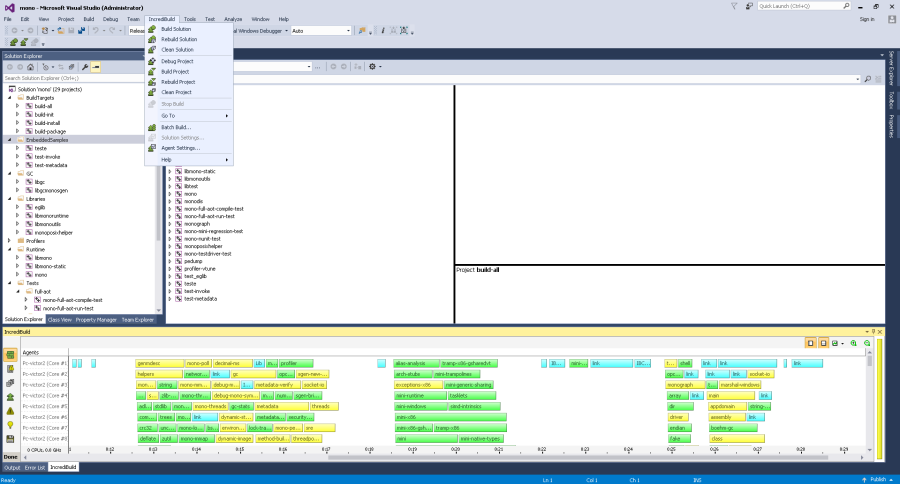Click the gear settings icon in toolbar

pos(373,67)
